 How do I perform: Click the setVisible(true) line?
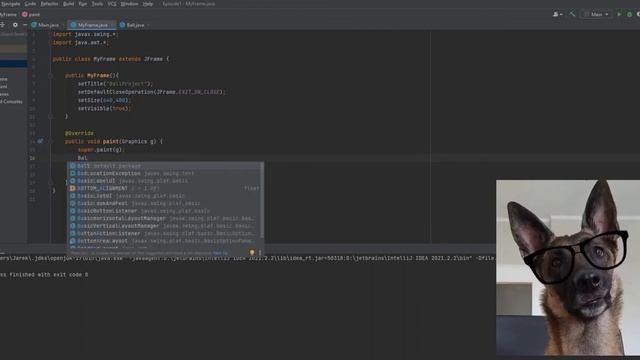(x=104, y=109)
